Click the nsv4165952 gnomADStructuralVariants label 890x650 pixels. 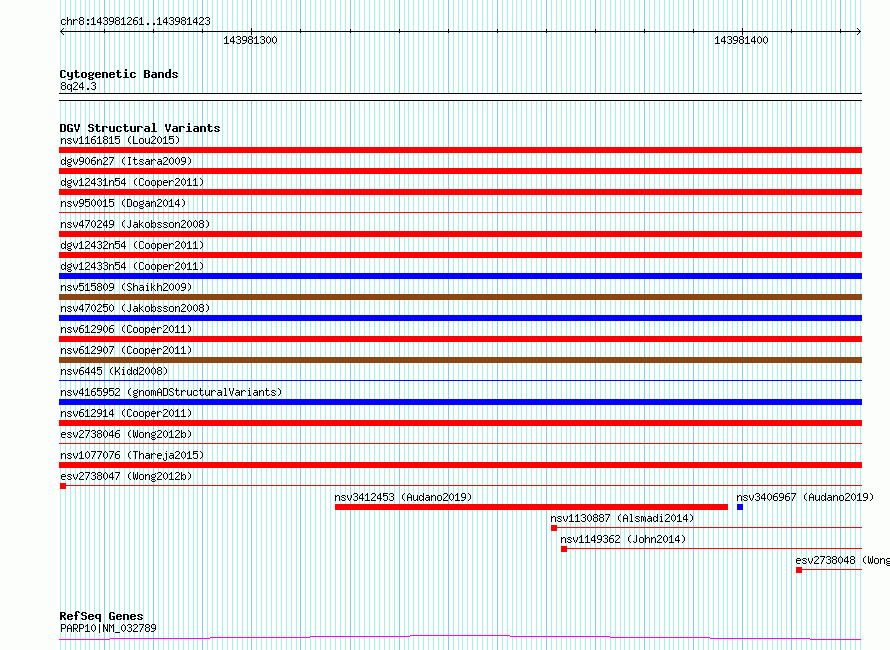tap(170, 392)
